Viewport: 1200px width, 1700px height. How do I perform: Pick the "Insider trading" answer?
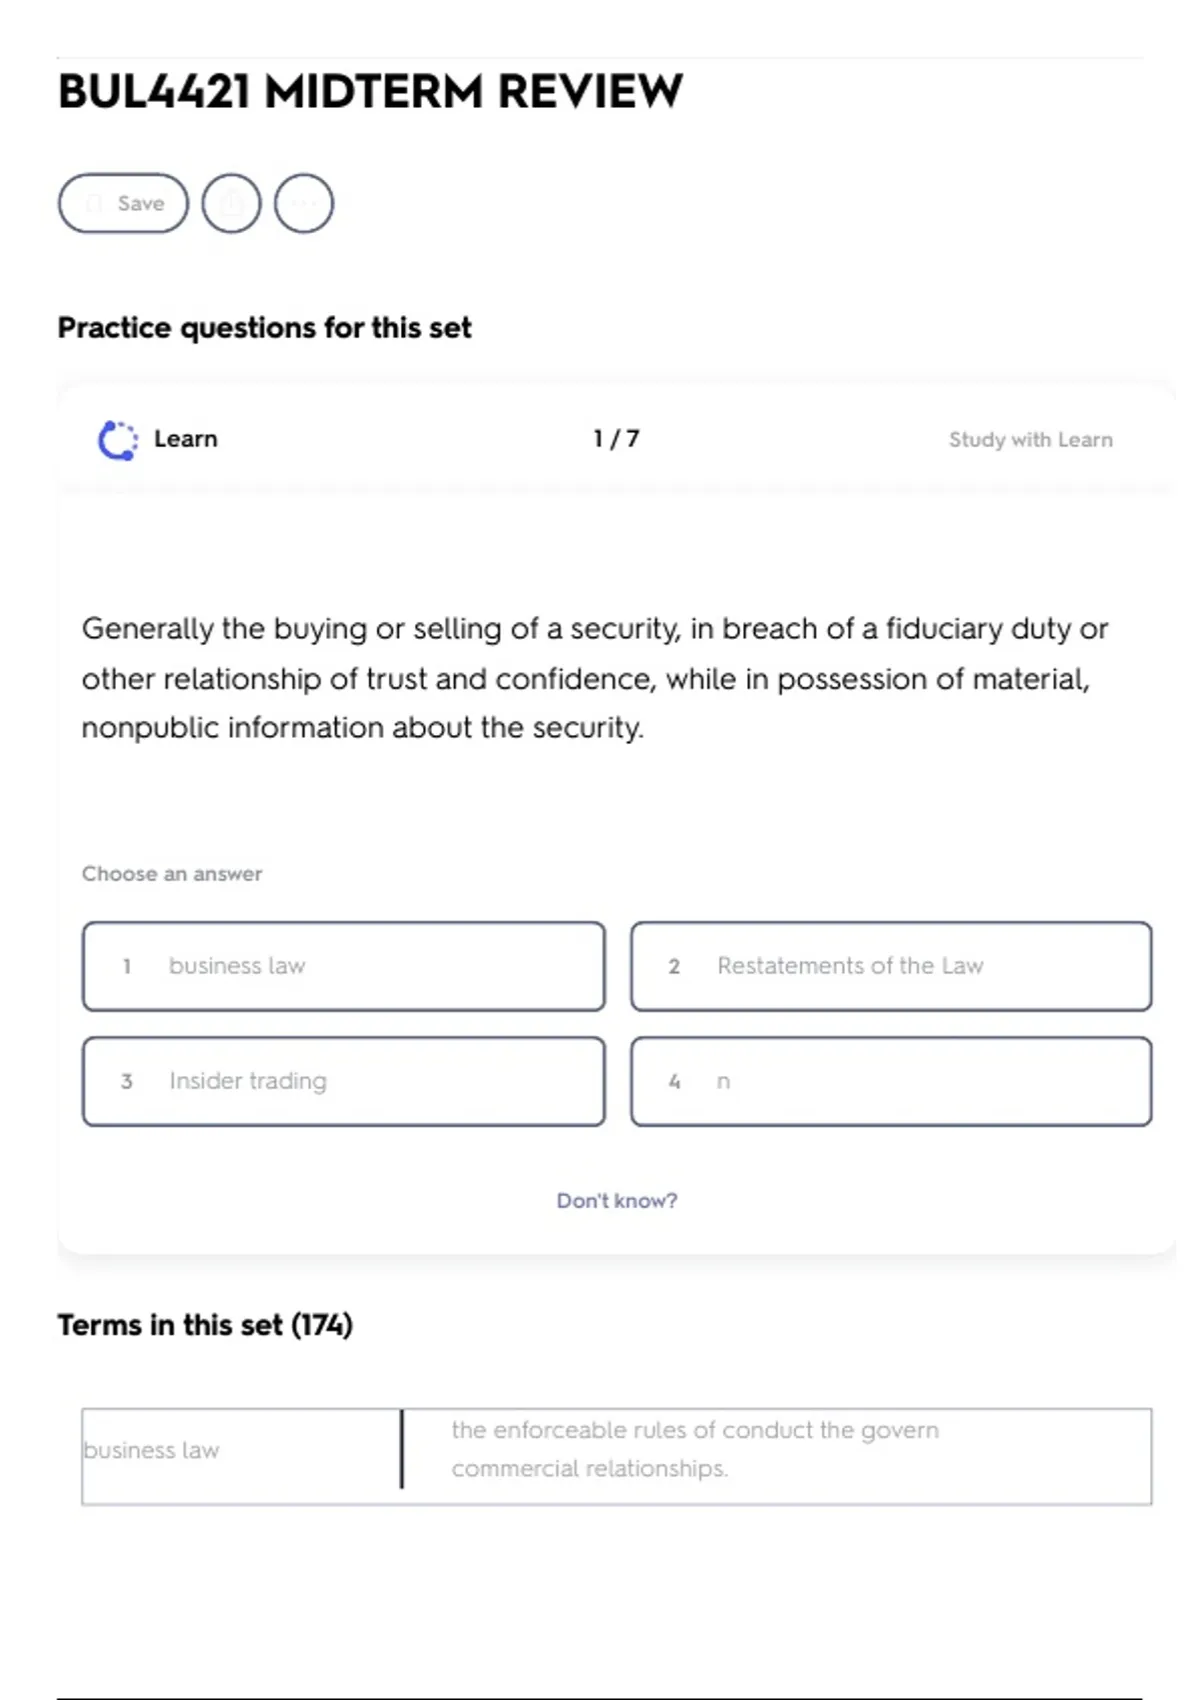(x=343, y=1081)
